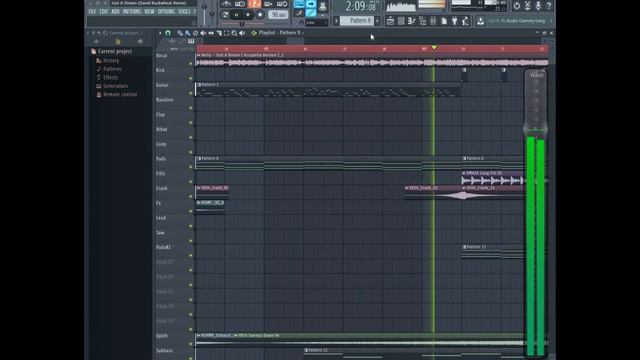
Task: Click the record button
Action: 260,15
